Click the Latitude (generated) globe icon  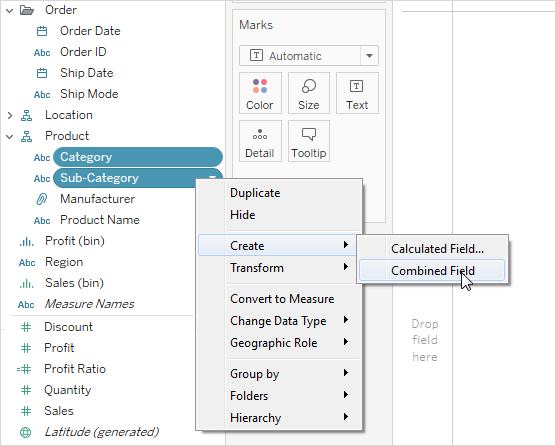click(25, 432)
